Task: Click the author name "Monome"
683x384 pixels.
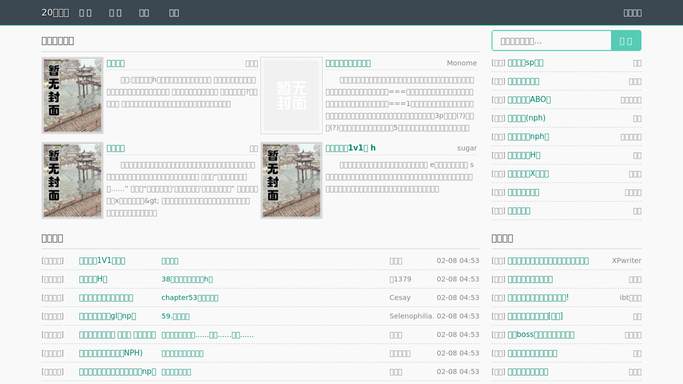Action: [461, 63]
